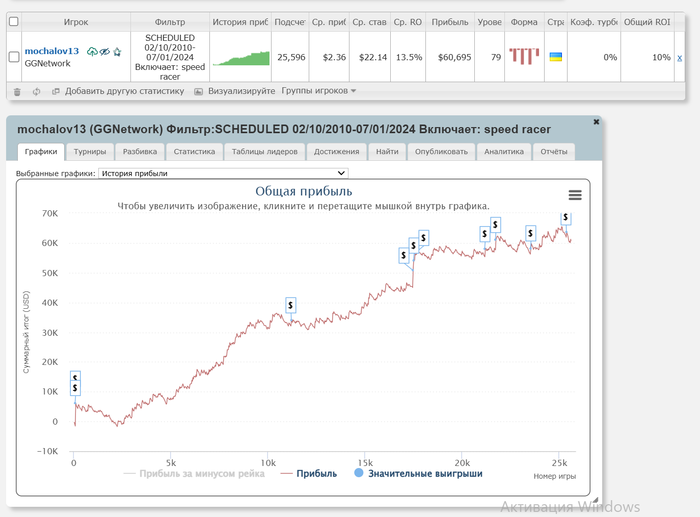This screenshot has width=700, height=517.
Task: Close the mochalov13 graph panel
Action: (596, 121)
